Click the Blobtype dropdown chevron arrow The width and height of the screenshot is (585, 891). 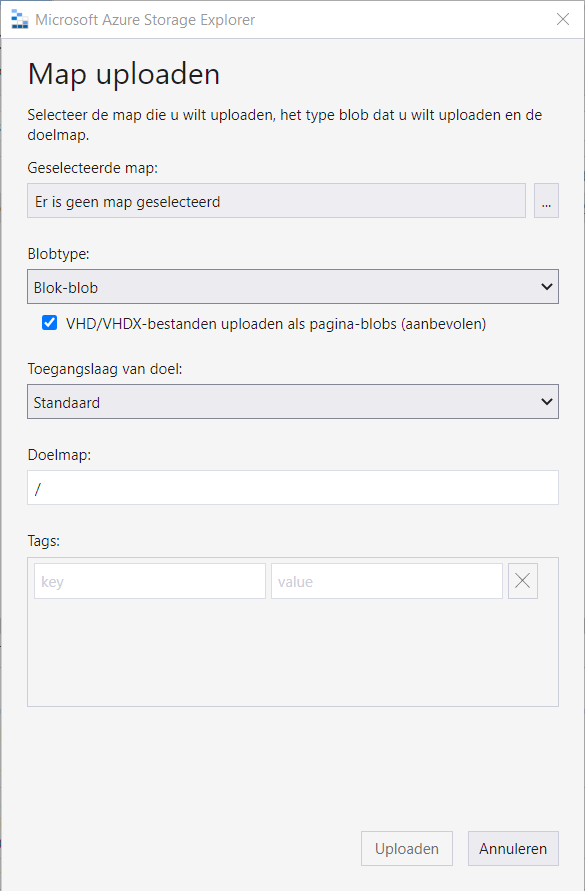(x=546, y=286)
